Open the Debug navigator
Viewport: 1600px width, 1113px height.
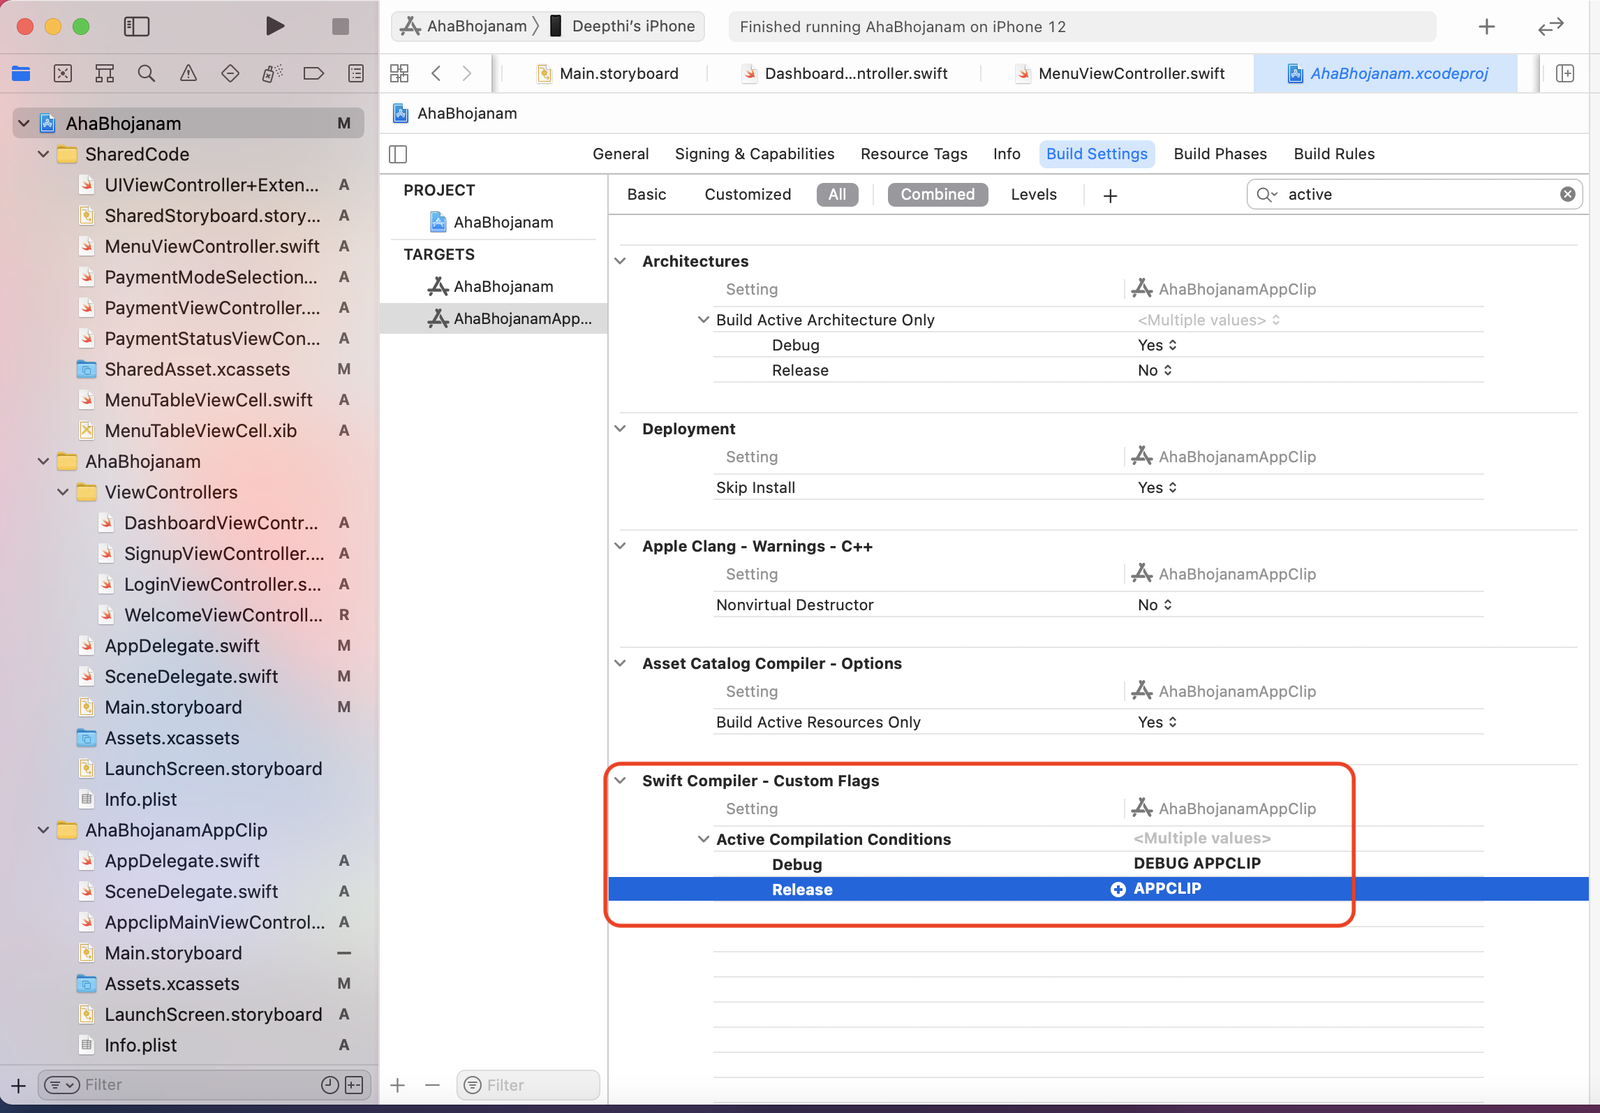click(x=272, y=73)
